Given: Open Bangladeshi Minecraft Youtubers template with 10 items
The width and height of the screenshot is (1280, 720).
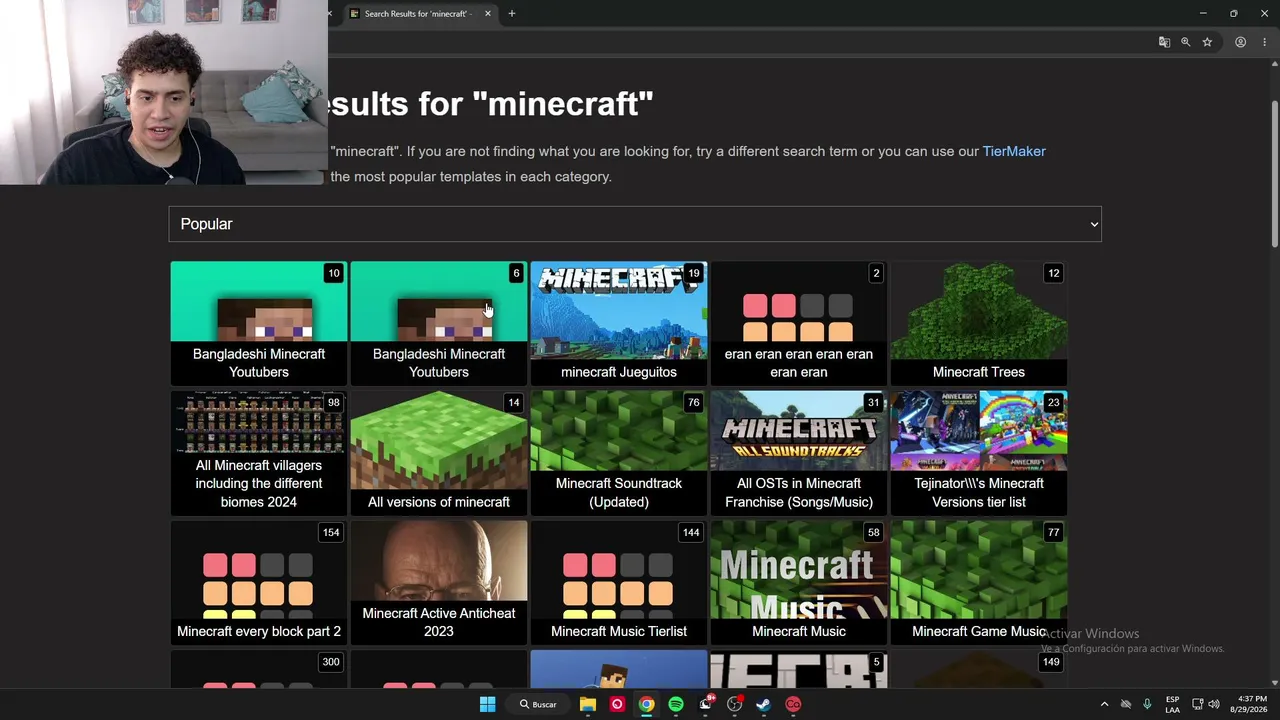Looking at the screenshot, I should tap(259, 323).
